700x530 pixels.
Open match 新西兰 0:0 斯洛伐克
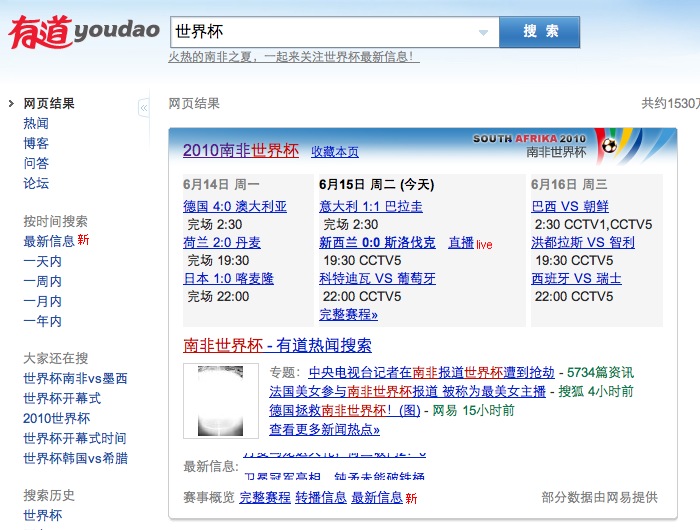(377, 242)
